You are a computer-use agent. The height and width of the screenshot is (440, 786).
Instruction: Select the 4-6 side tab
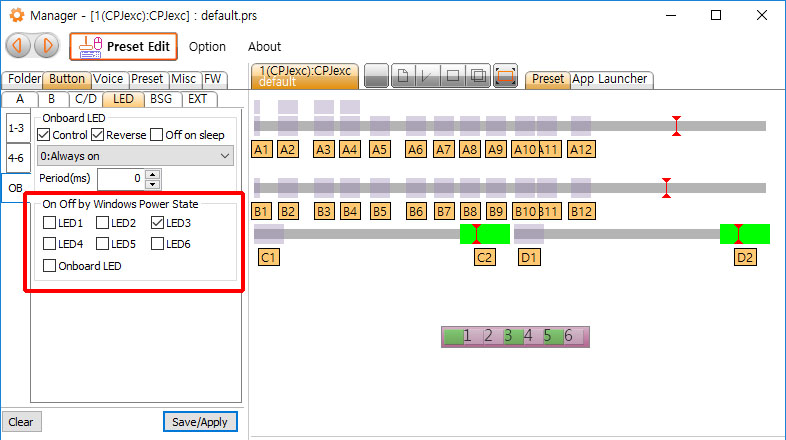(x=17, y=158)
